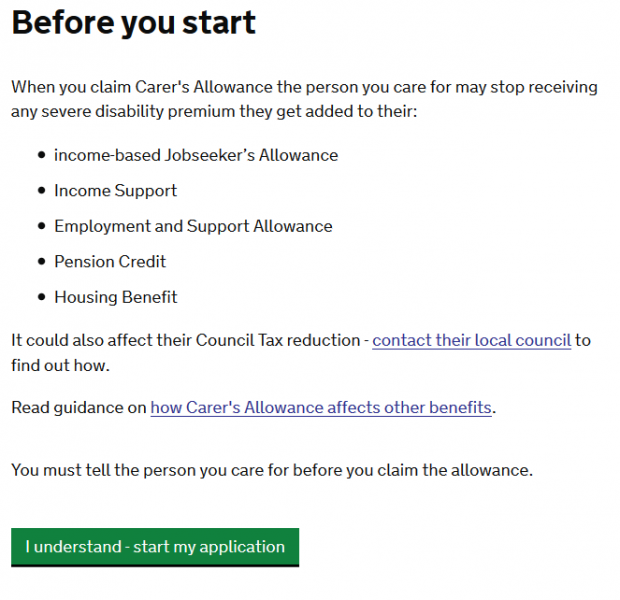The height and width of the screenshot is (600, 620).
Task: Click the bullet beside 'Pension Credit'
Action: click(41, 262)
